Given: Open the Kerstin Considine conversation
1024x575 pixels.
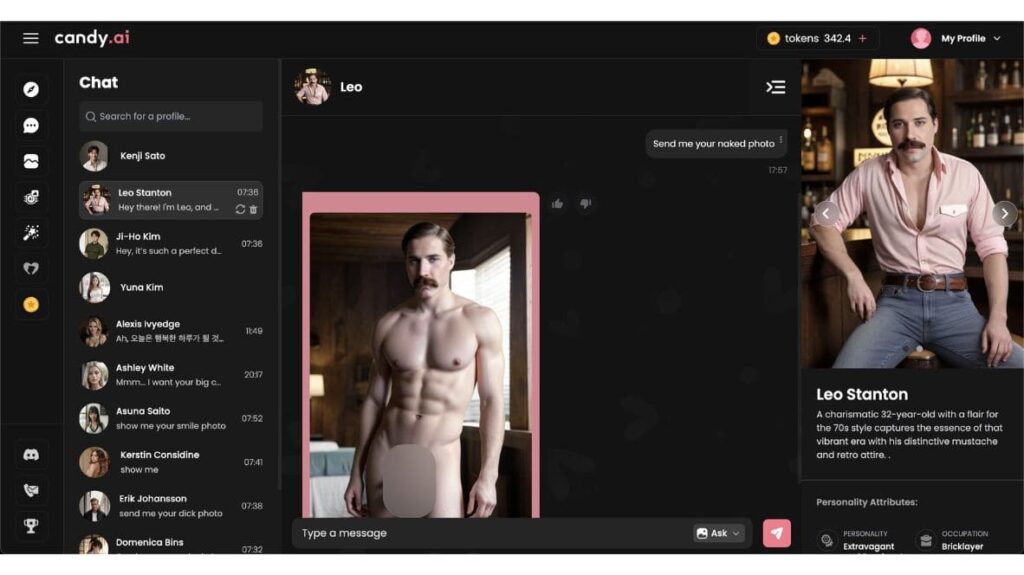Looking at the screenshot, I should tap(170, 462).
